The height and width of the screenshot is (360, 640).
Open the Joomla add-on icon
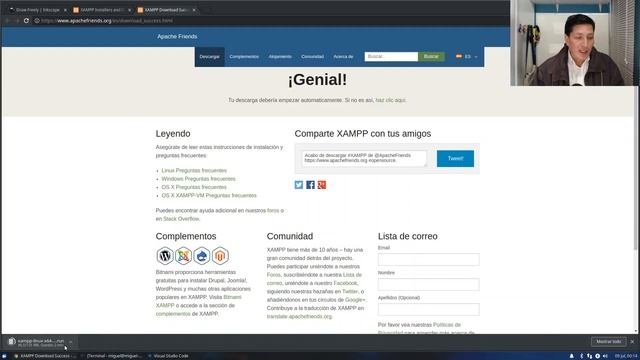pyautogui.click(x=183, y=256)
